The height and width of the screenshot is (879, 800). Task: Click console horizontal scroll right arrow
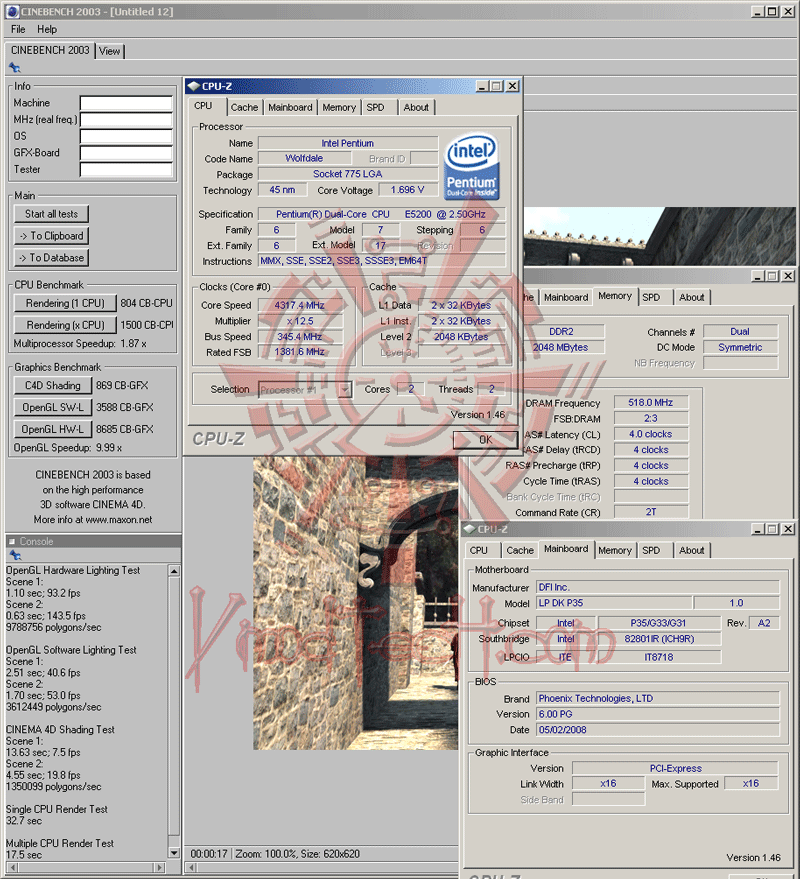point(160,867)
